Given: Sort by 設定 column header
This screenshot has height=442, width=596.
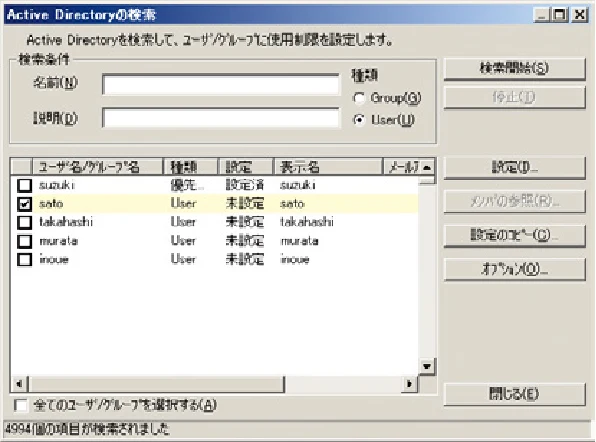Looking at the screenshot, I should point(246,167).
